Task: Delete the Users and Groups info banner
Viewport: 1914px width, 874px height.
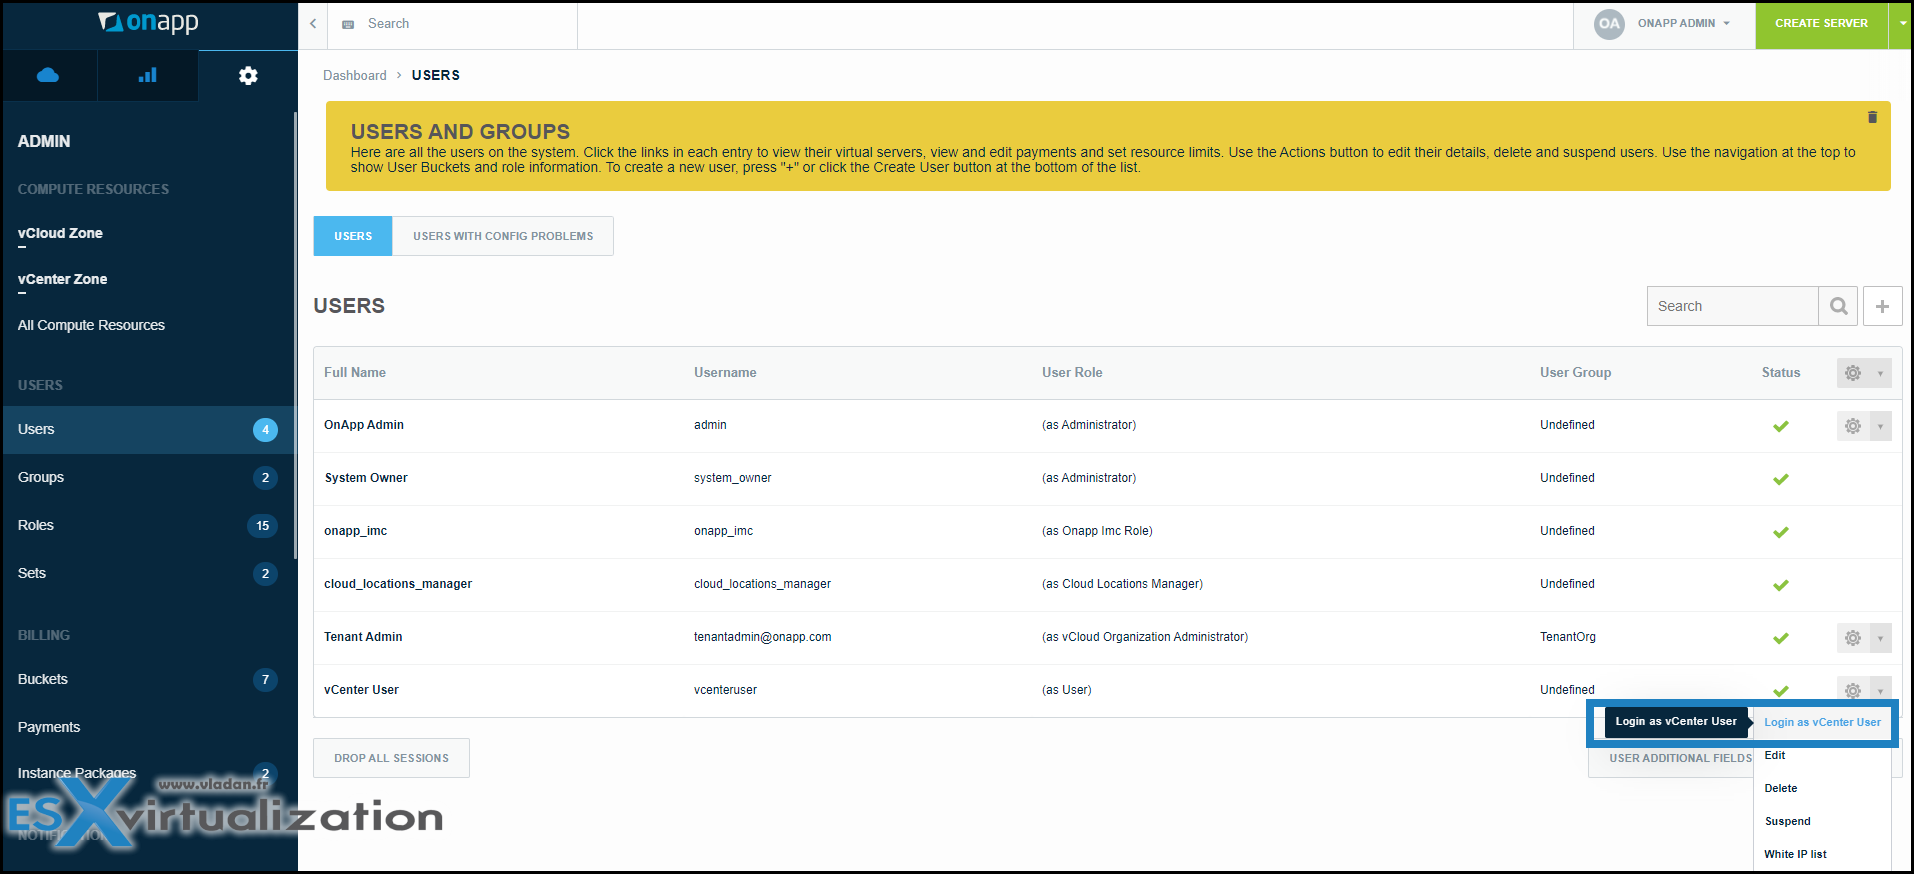Action: click(1872, 117)
